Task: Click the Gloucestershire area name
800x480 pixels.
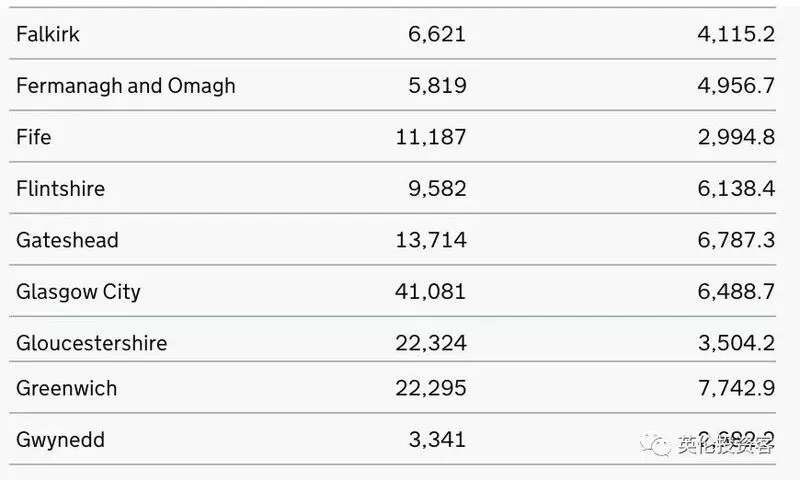Action: [92, 343]
